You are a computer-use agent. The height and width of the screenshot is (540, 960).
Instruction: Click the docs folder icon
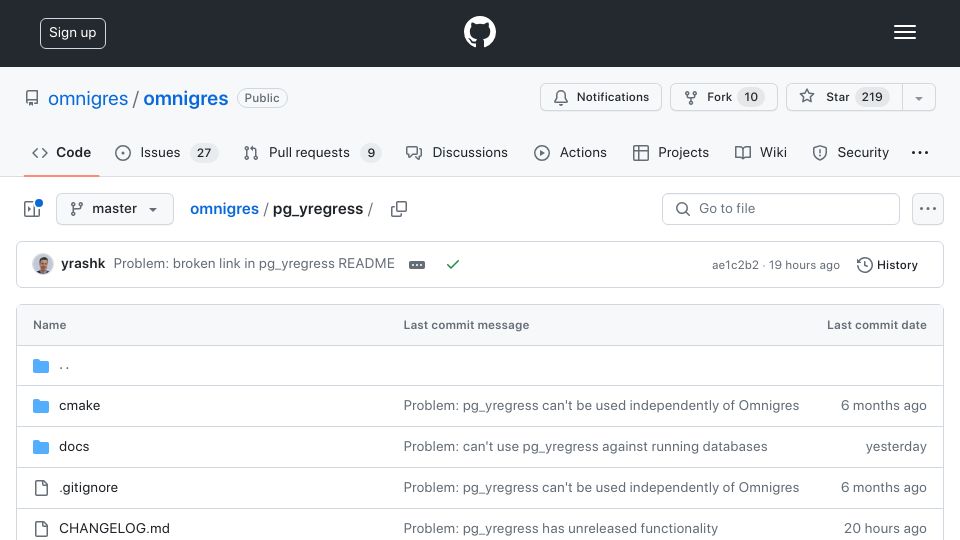tap(41, 447)
